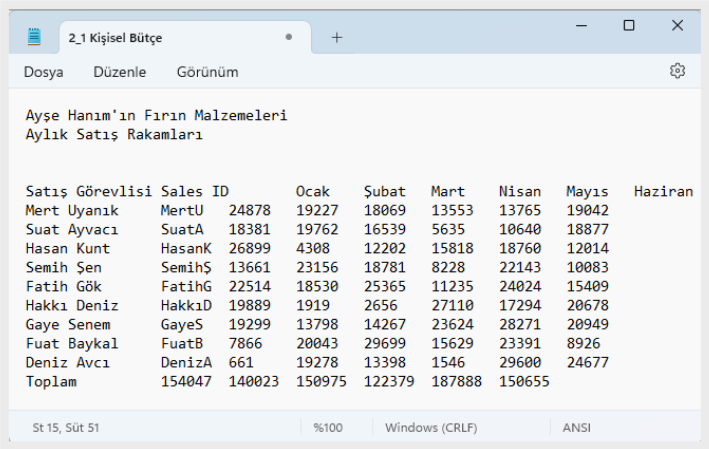The image size is (709, 449).
Task: Place cursor in title line 'Ayşe Hanım'ın Fırın Malzemeleri'
Action: [x=156, y=115]
